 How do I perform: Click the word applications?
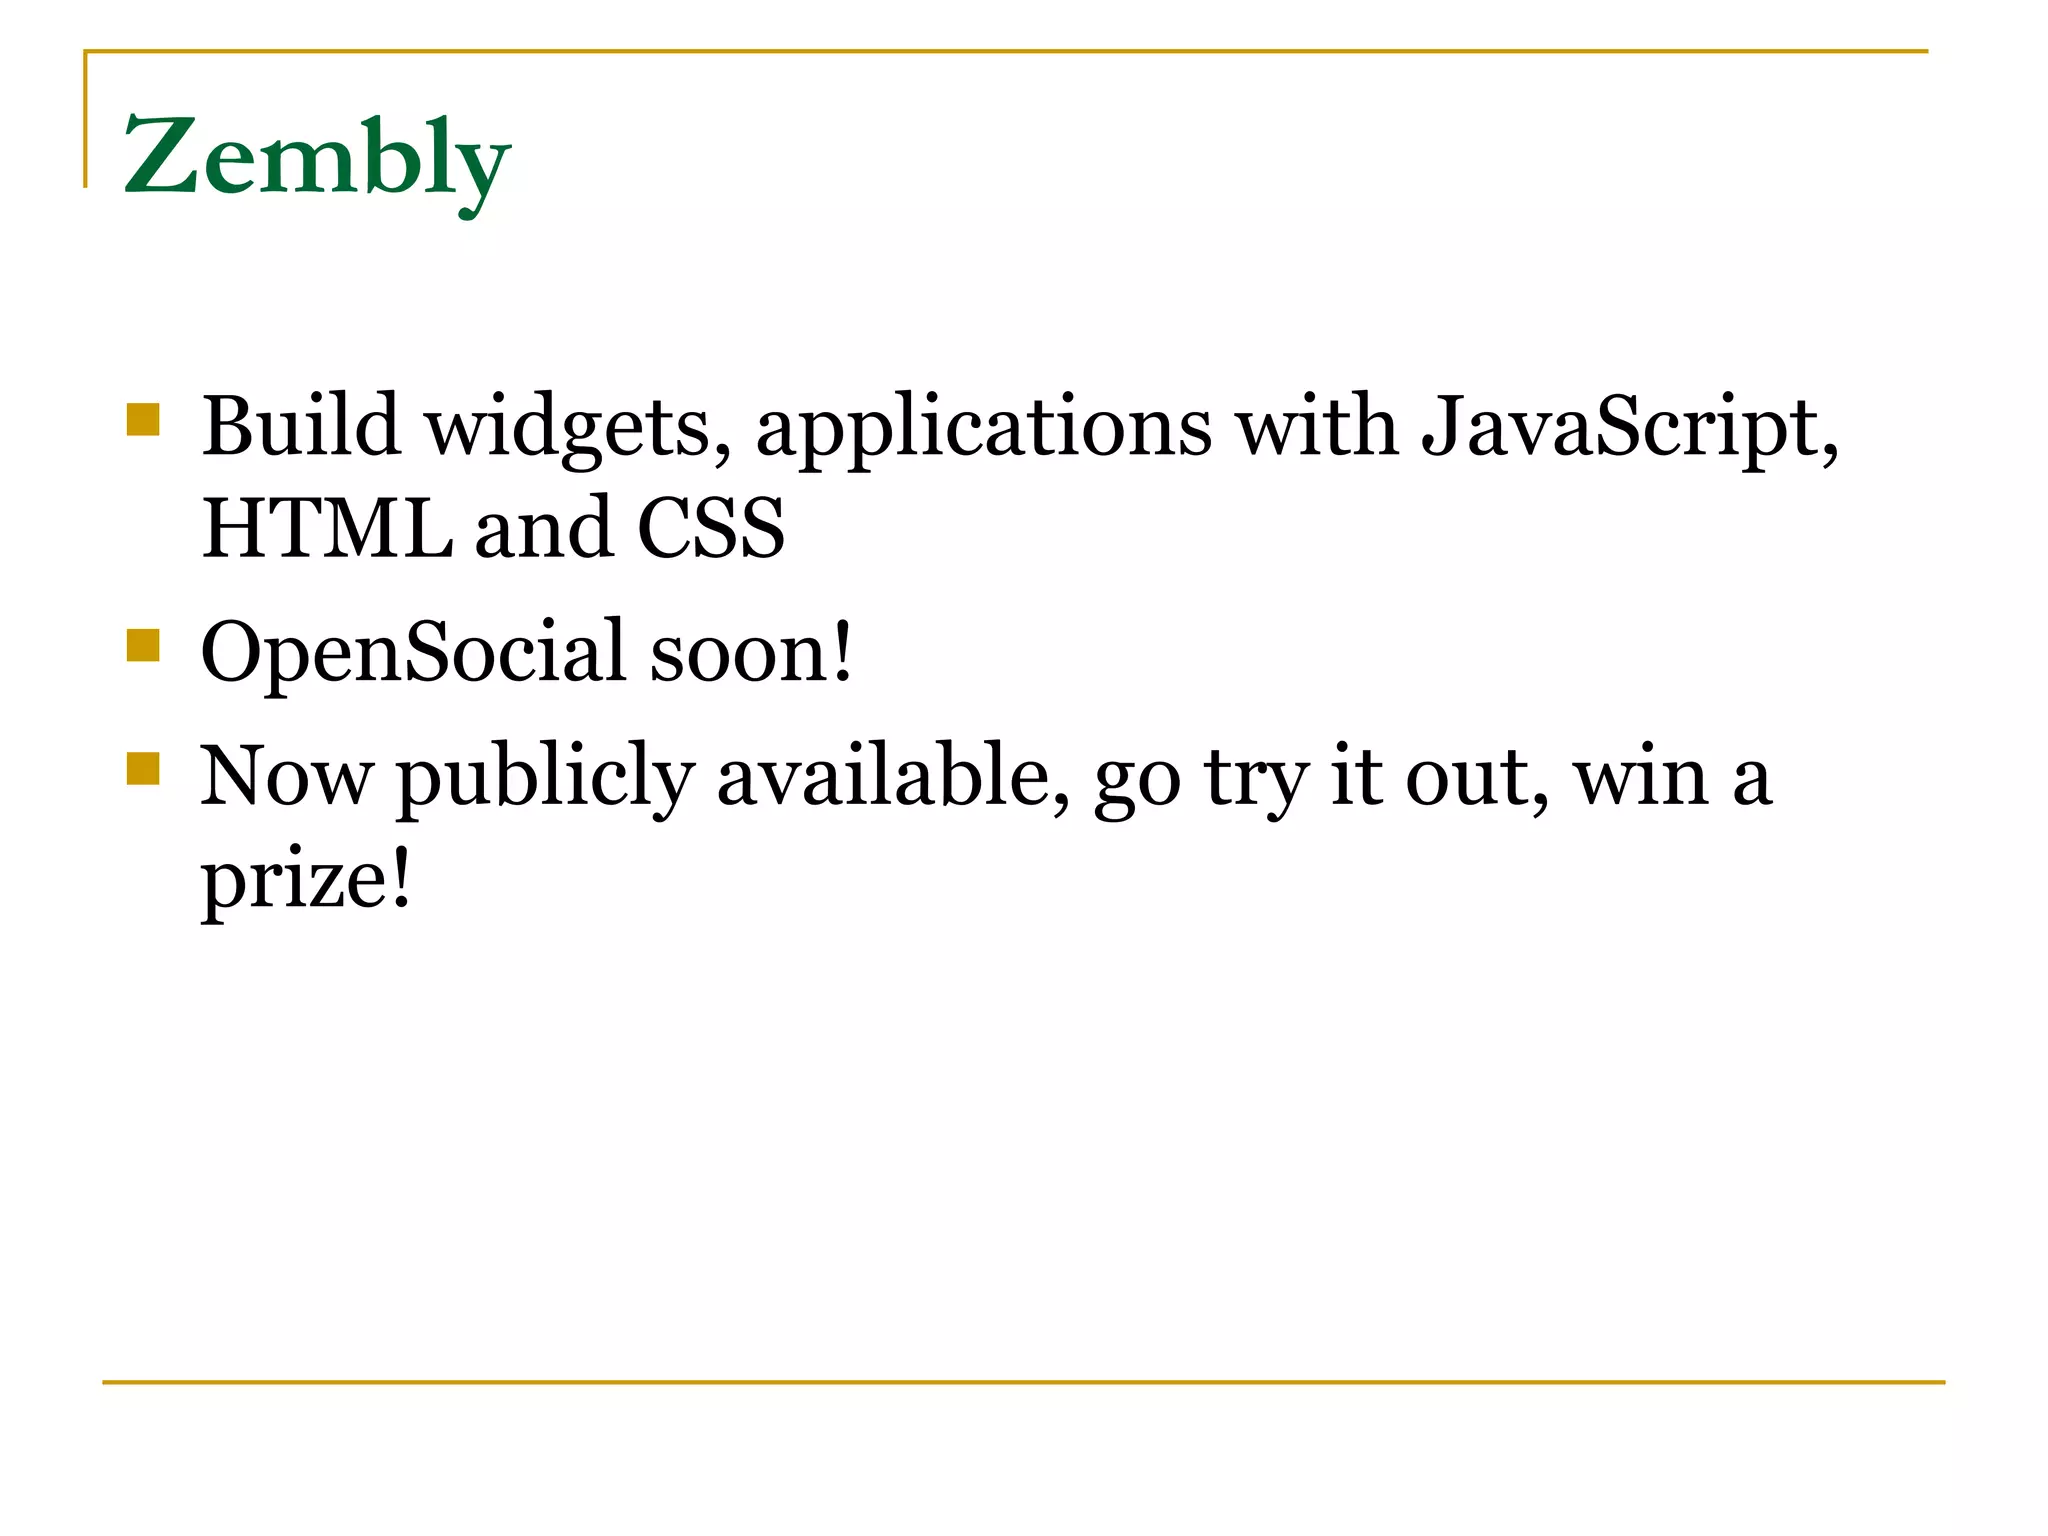tap(983, 428)
